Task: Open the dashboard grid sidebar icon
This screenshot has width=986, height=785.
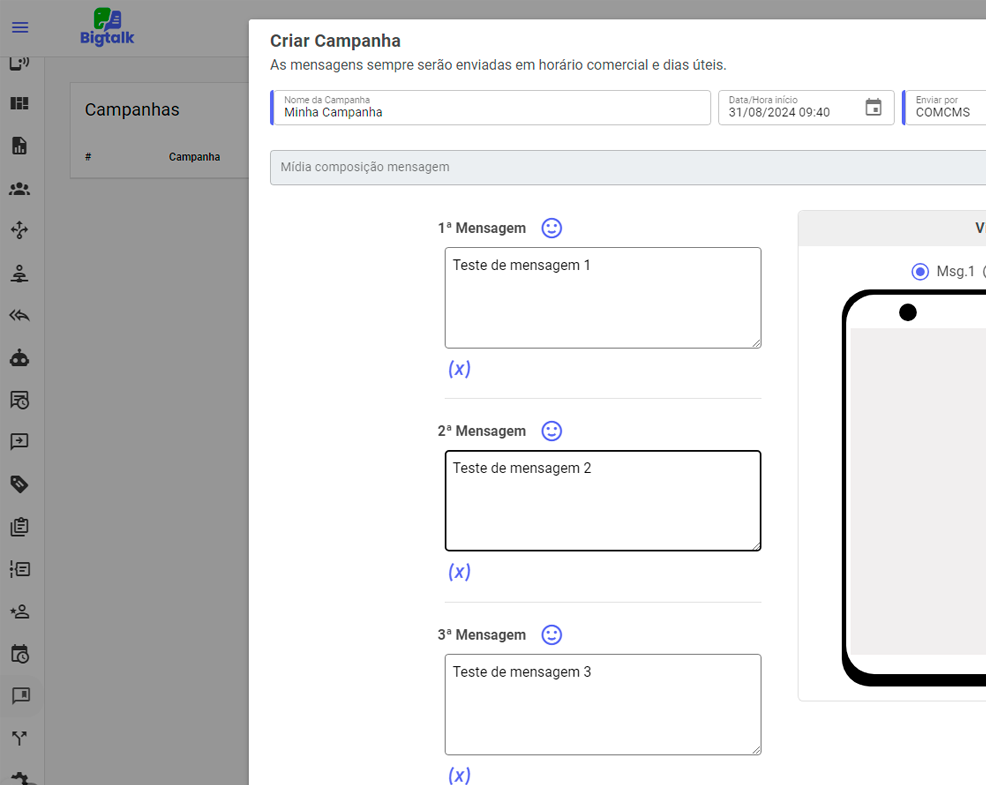Action: (20, 103)
